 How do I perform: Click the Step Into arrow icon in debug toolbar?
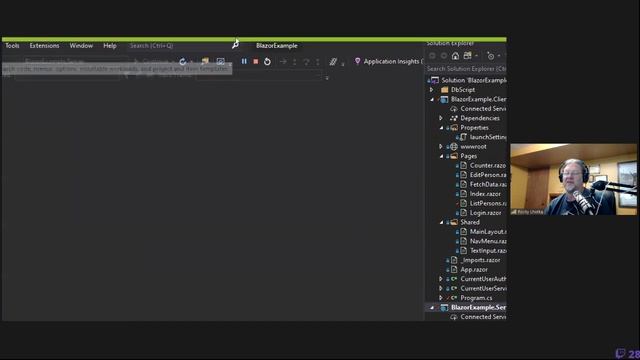pos(295,62)
